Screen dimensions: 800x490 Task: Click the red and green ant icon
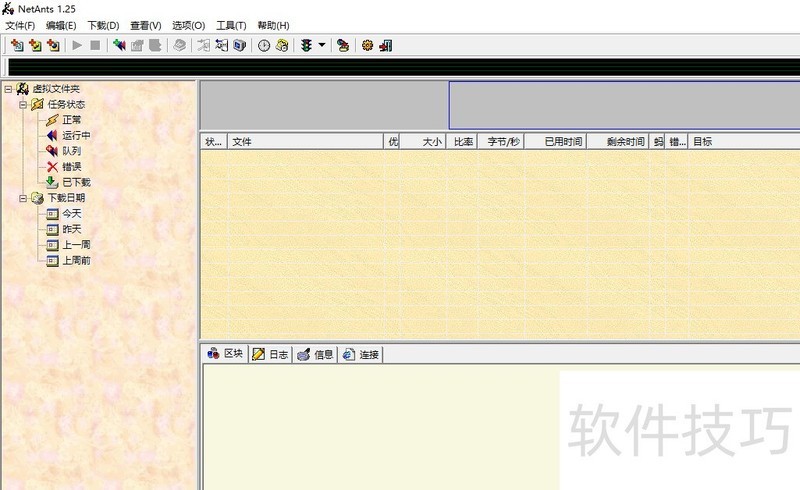pos(343,45)
